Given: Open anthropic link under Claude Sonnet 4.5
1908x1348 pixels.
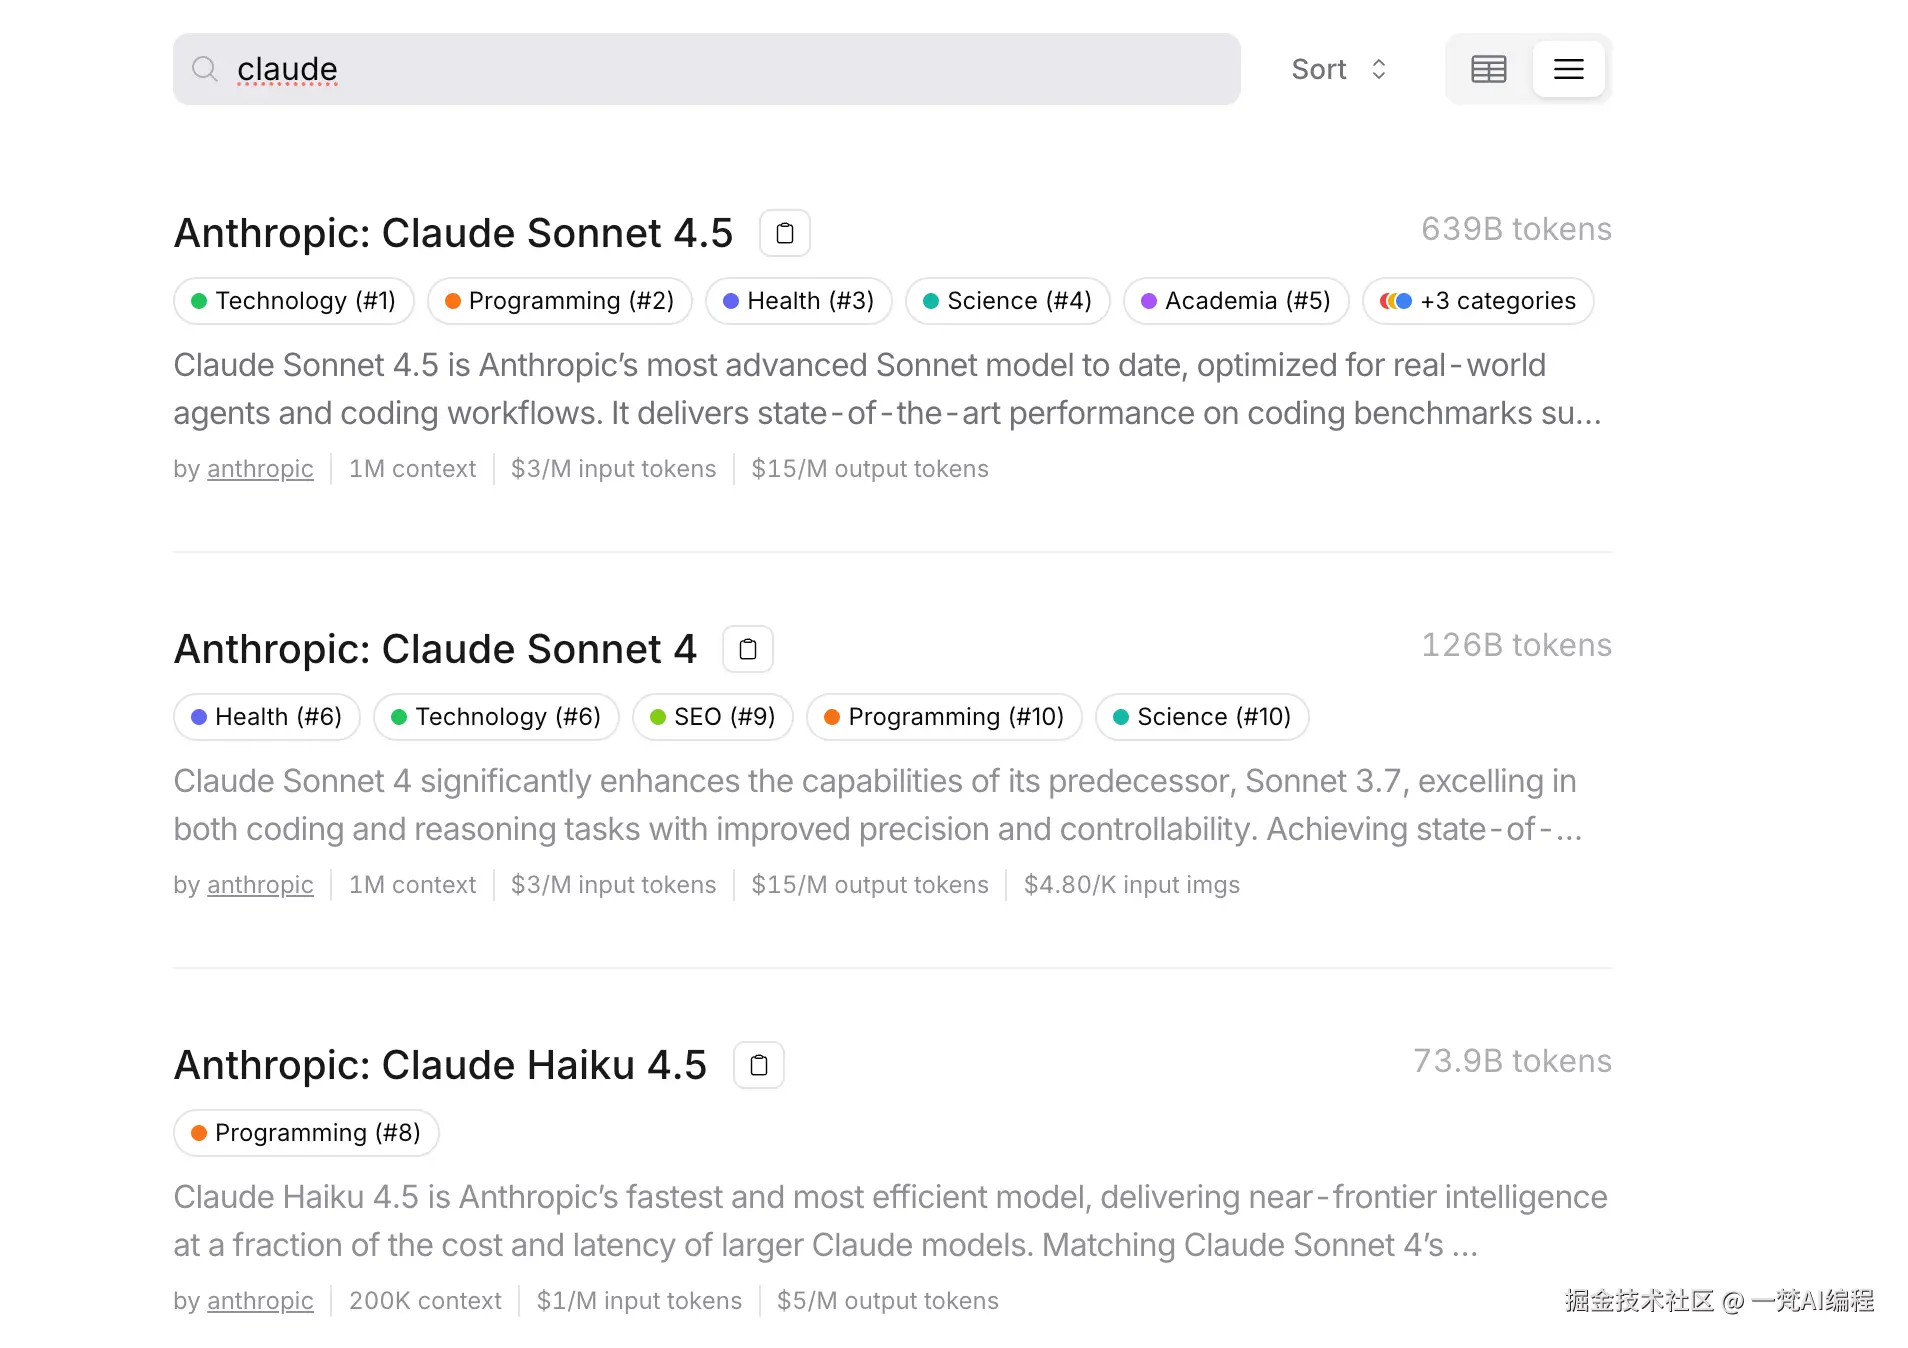Looking at the screenshot, I should tap(260, 469).
